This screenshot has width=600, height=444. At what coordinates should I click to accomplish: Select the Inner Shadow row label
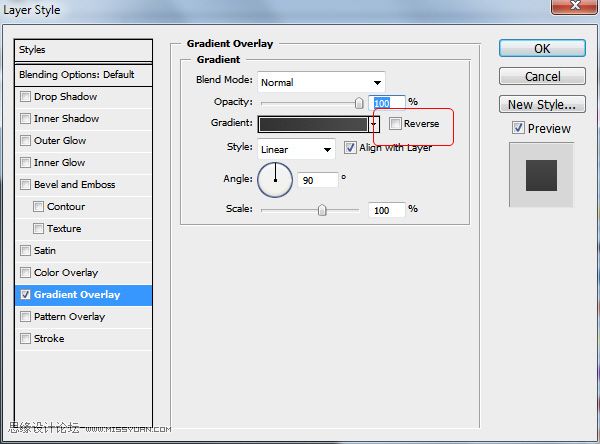coord(67,119)
